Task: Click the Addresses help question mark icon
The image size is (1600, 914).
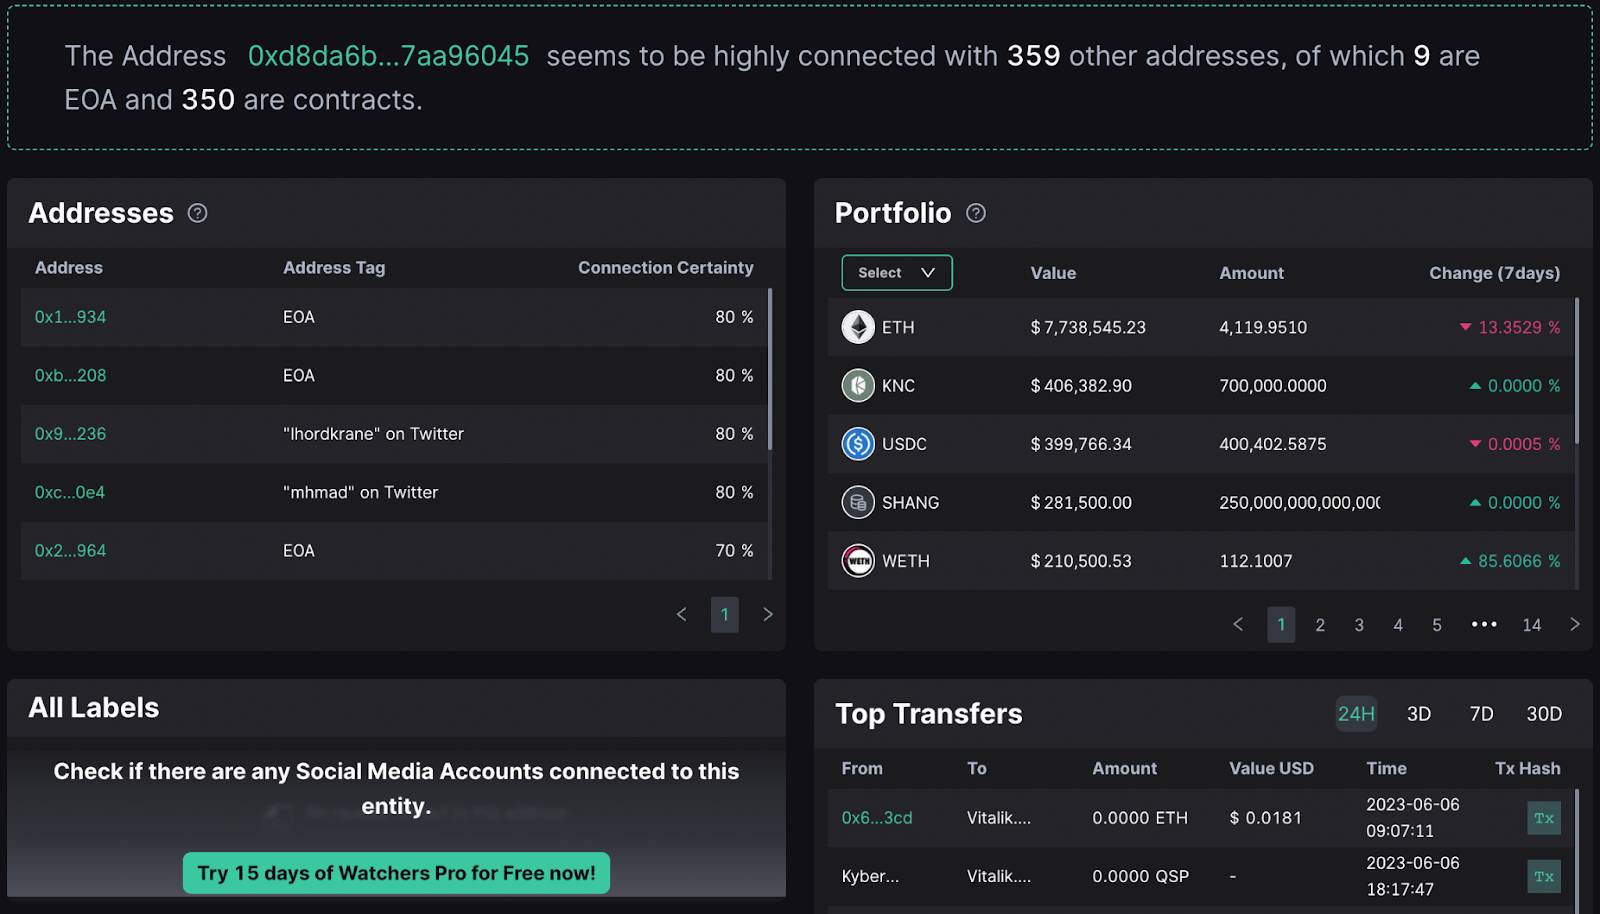Action: 198,213
